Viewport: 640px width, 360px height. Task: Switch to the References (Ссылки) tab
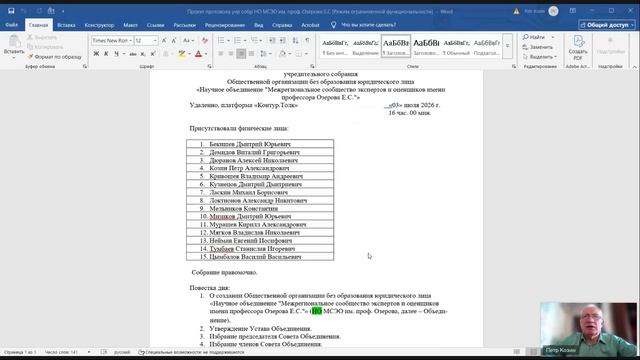pos(156,25)
